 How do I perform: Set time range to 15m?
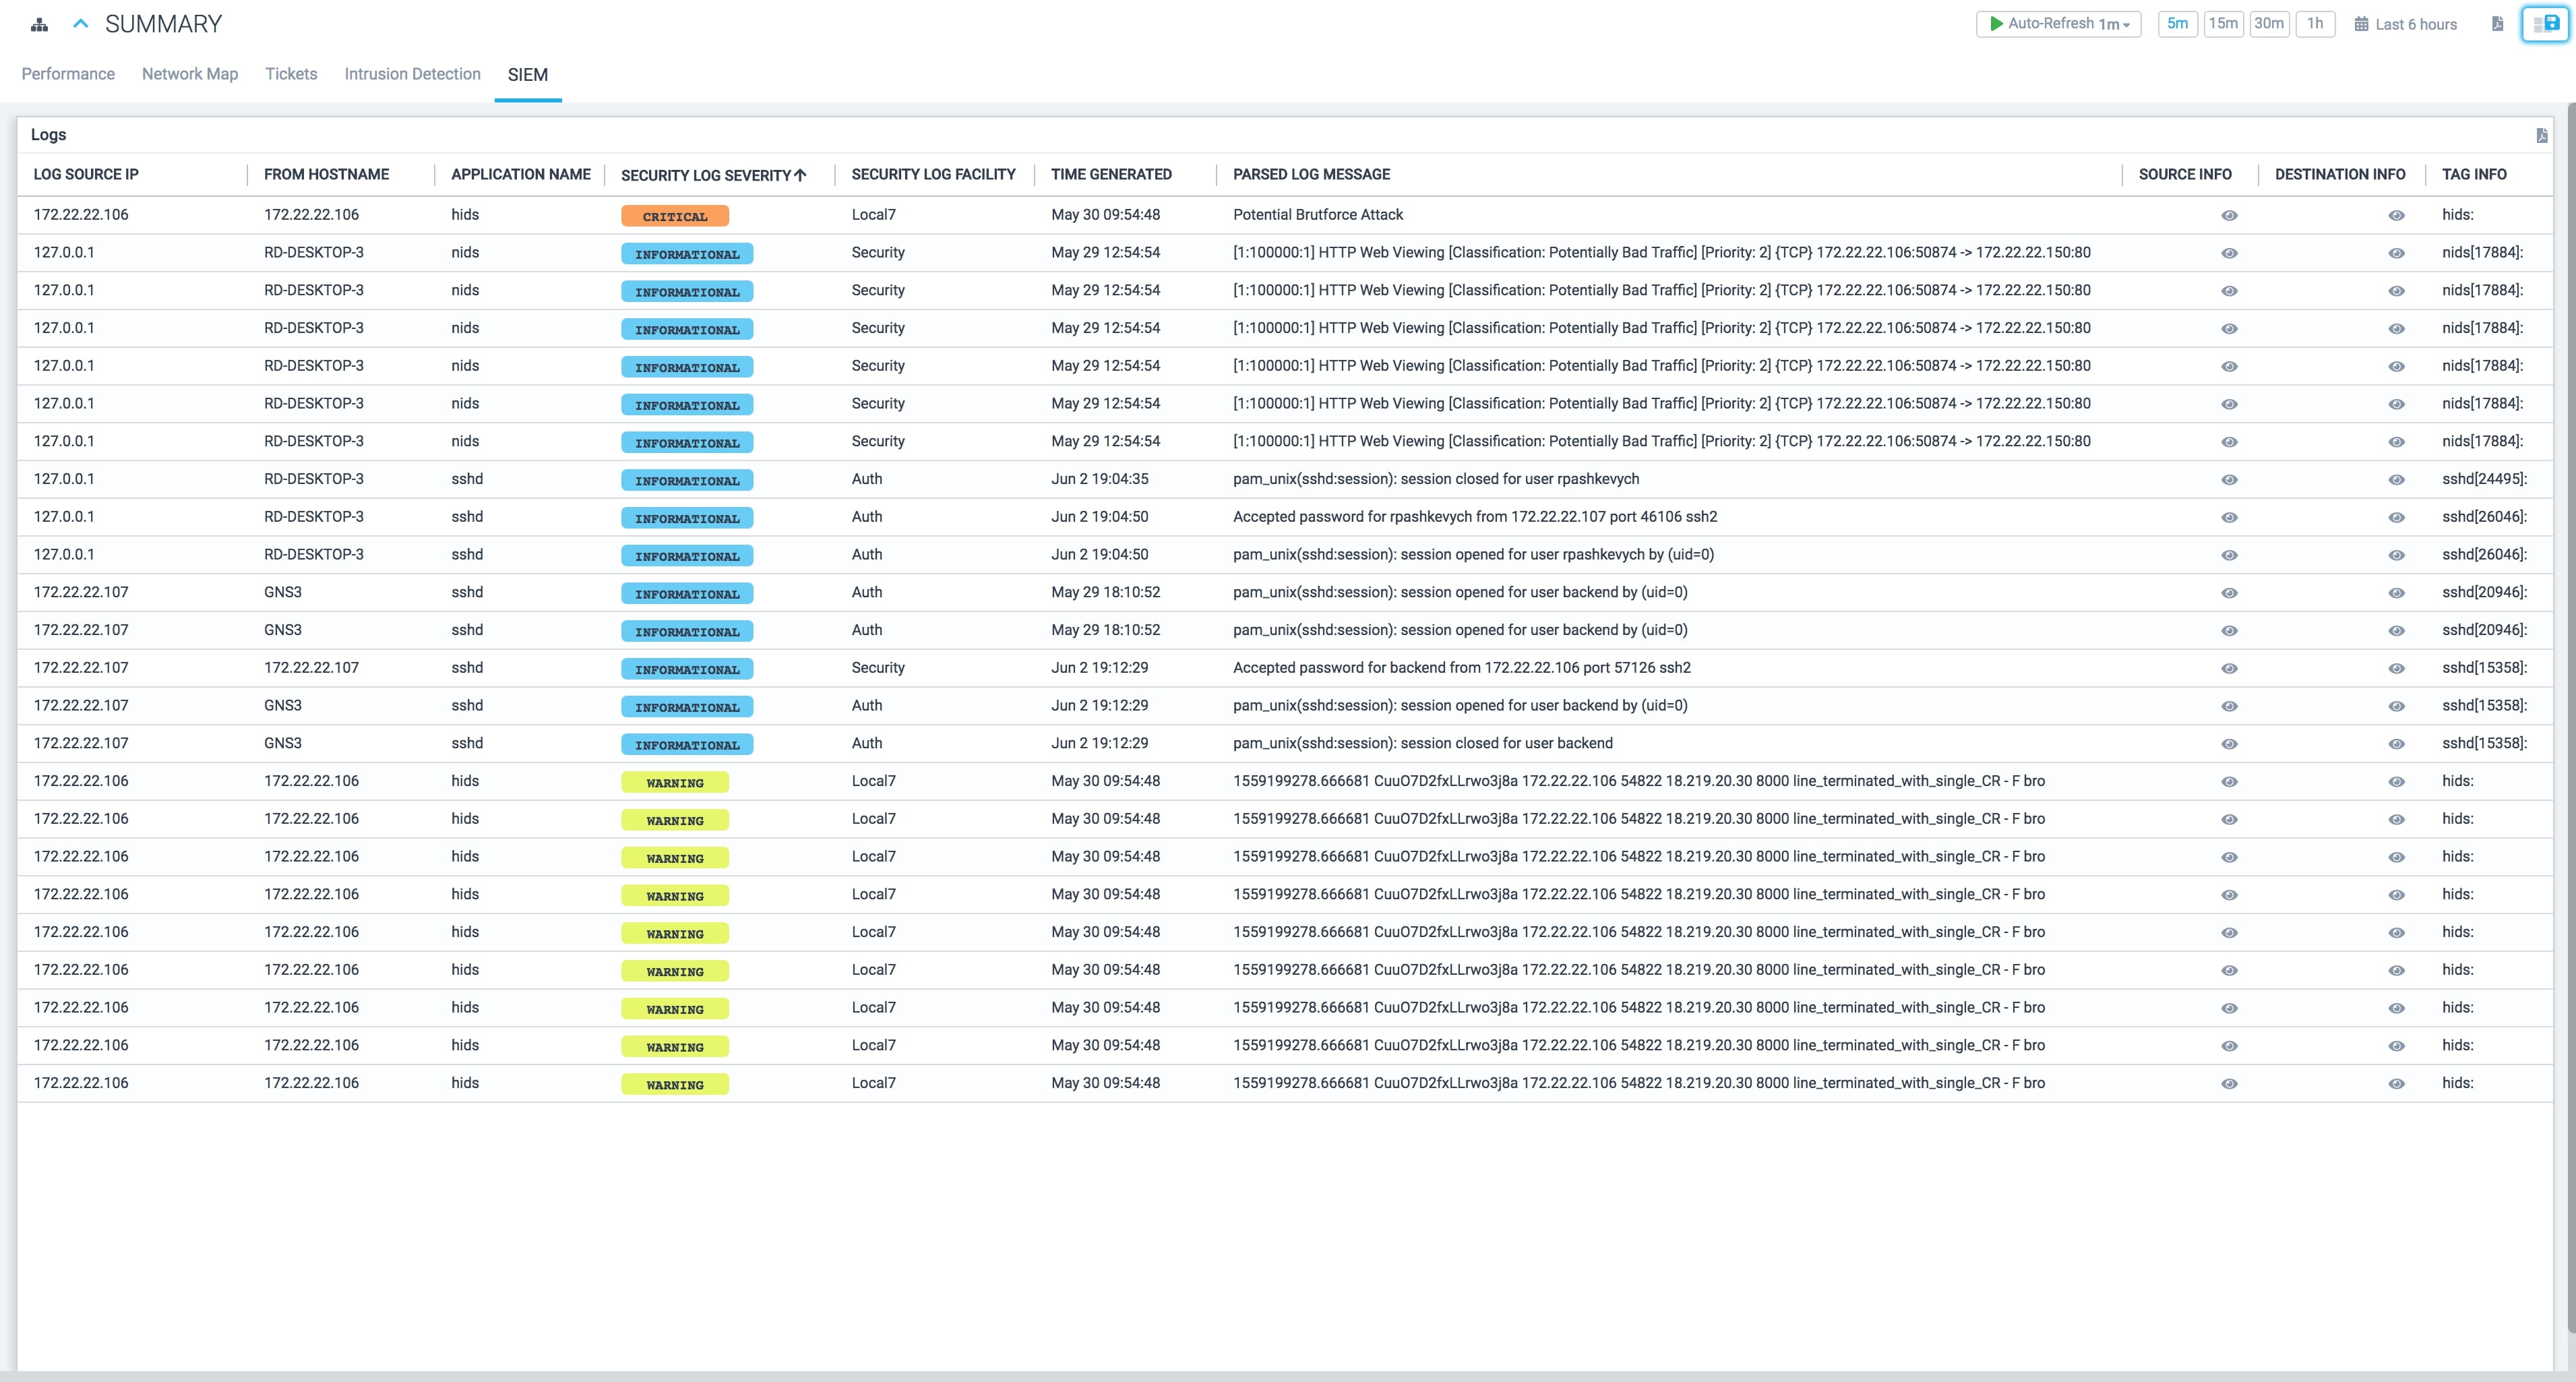click(2223, 24)
